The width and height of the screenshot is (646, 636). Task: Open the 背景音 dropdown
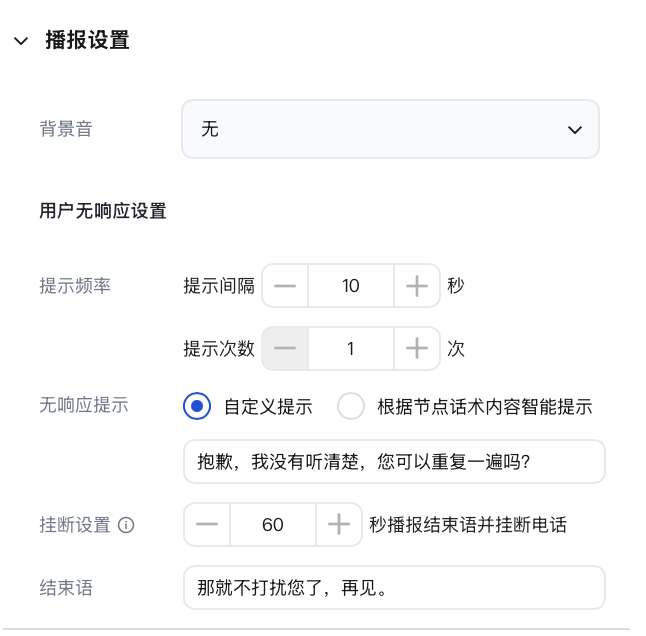coord(390,129)
